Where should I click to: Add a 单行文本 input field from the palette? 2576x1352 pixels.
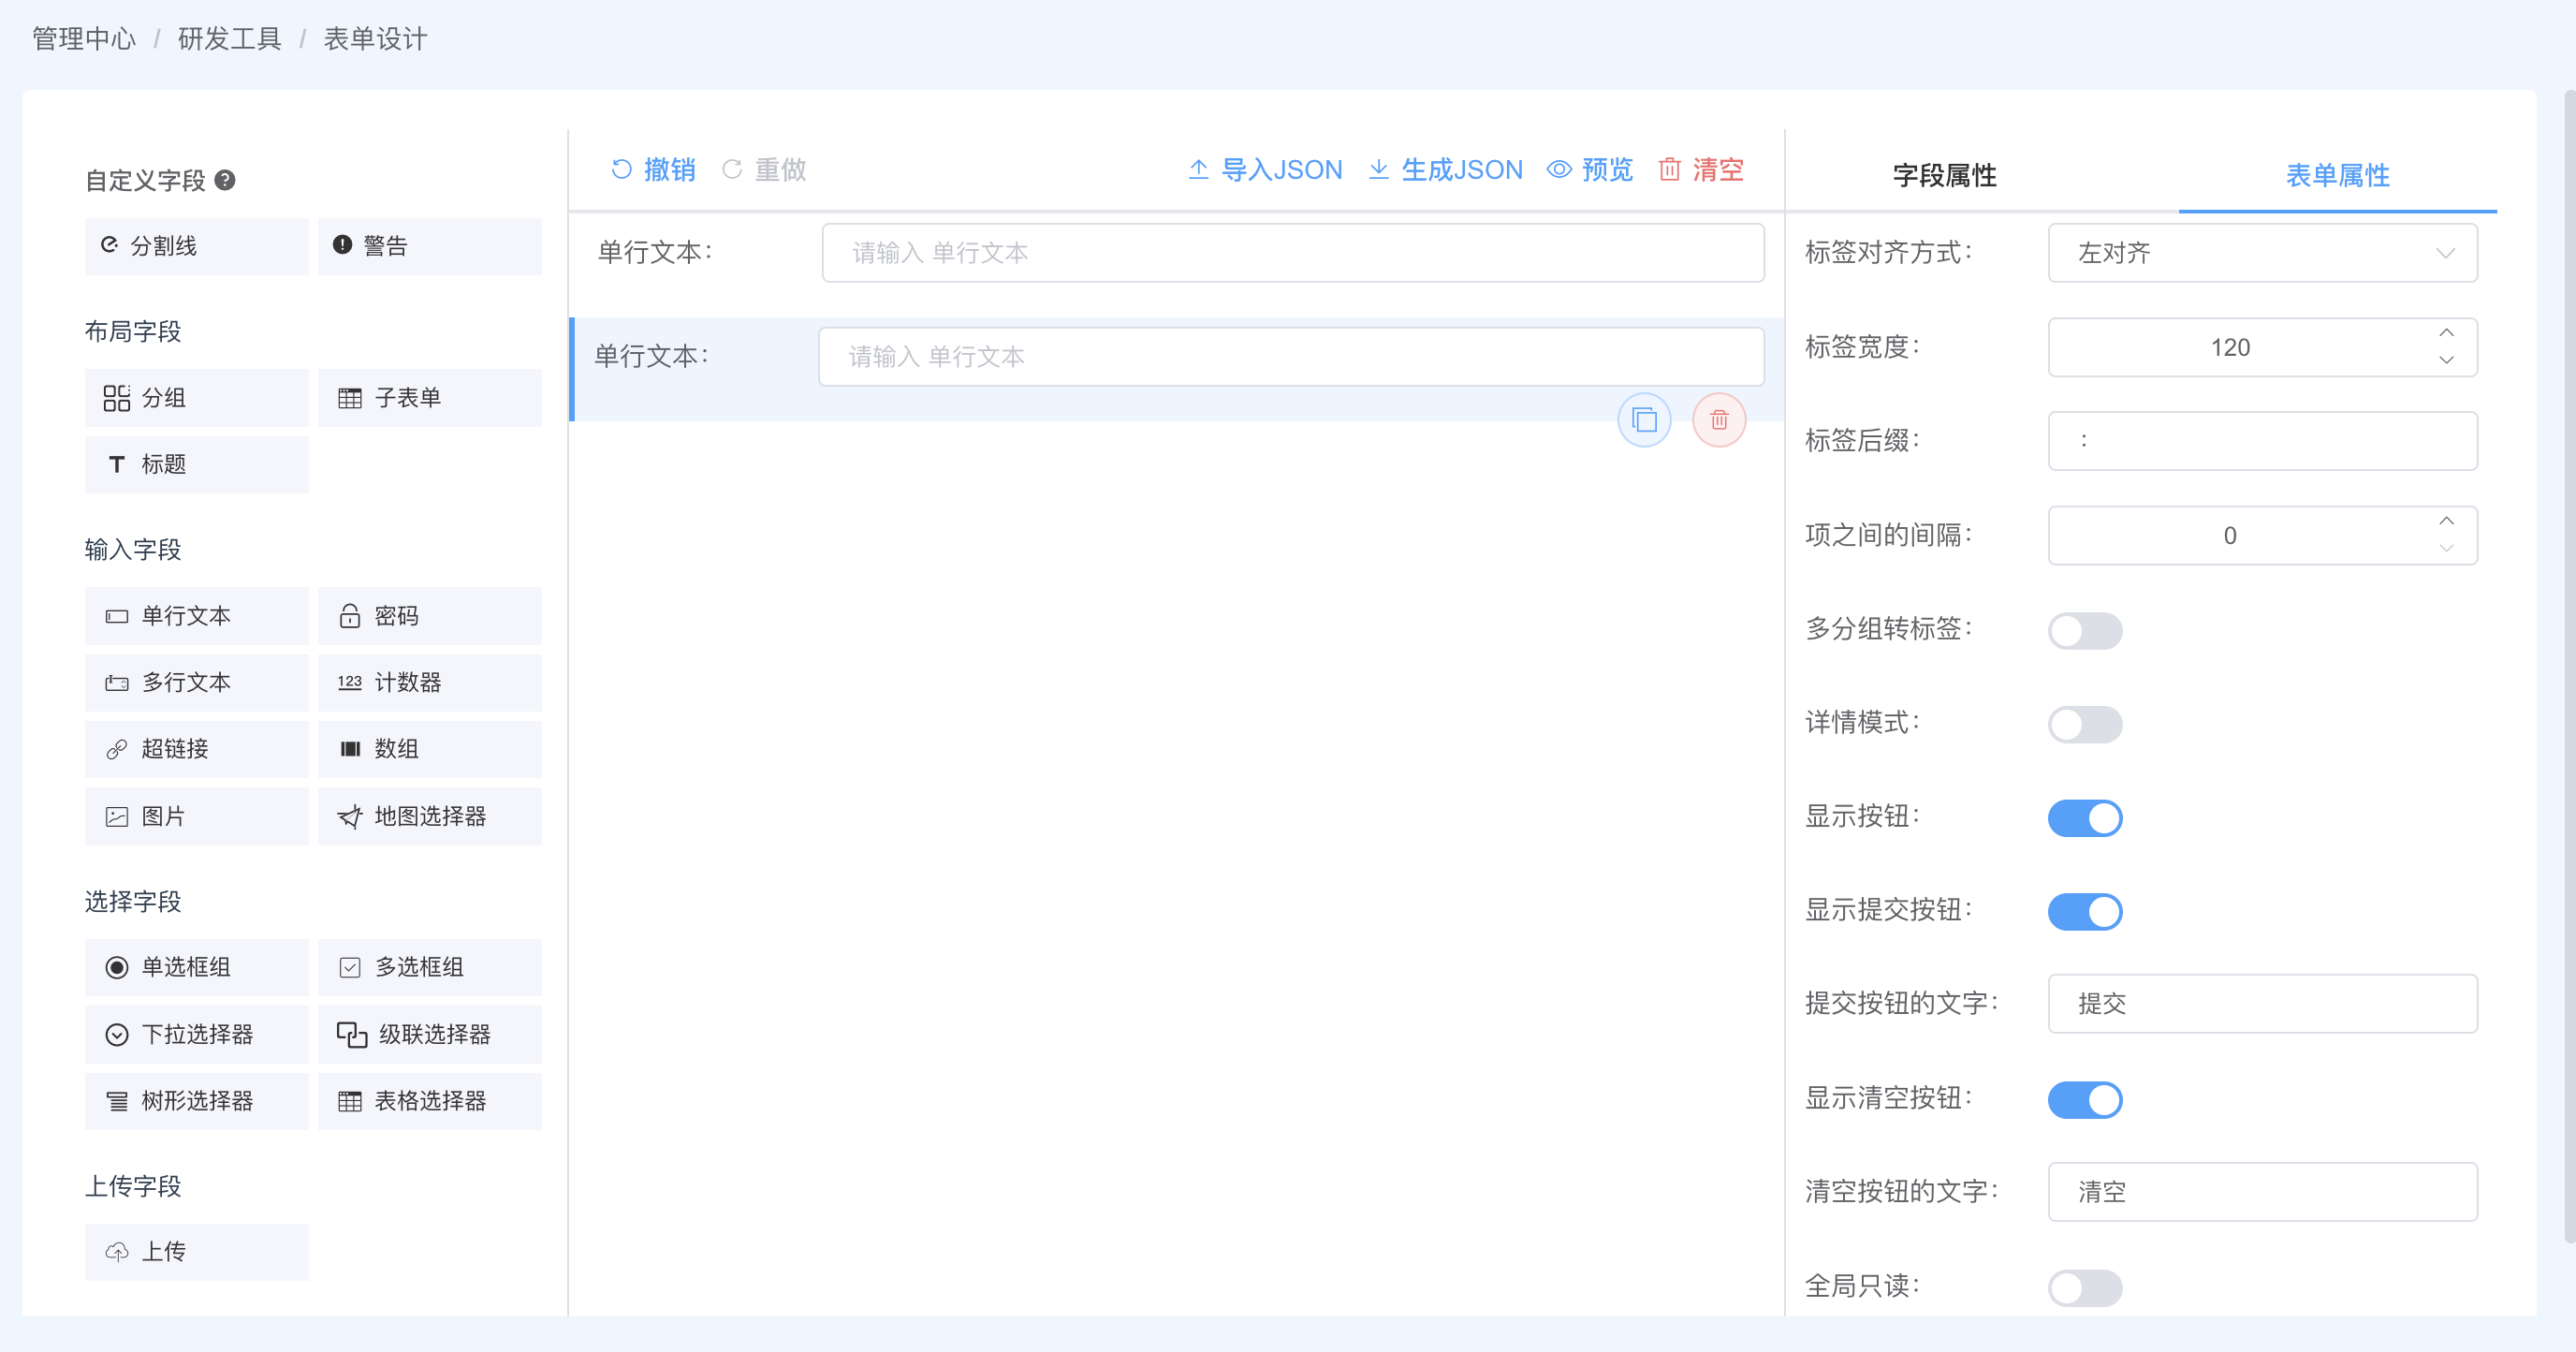click(x=196, y=616)
